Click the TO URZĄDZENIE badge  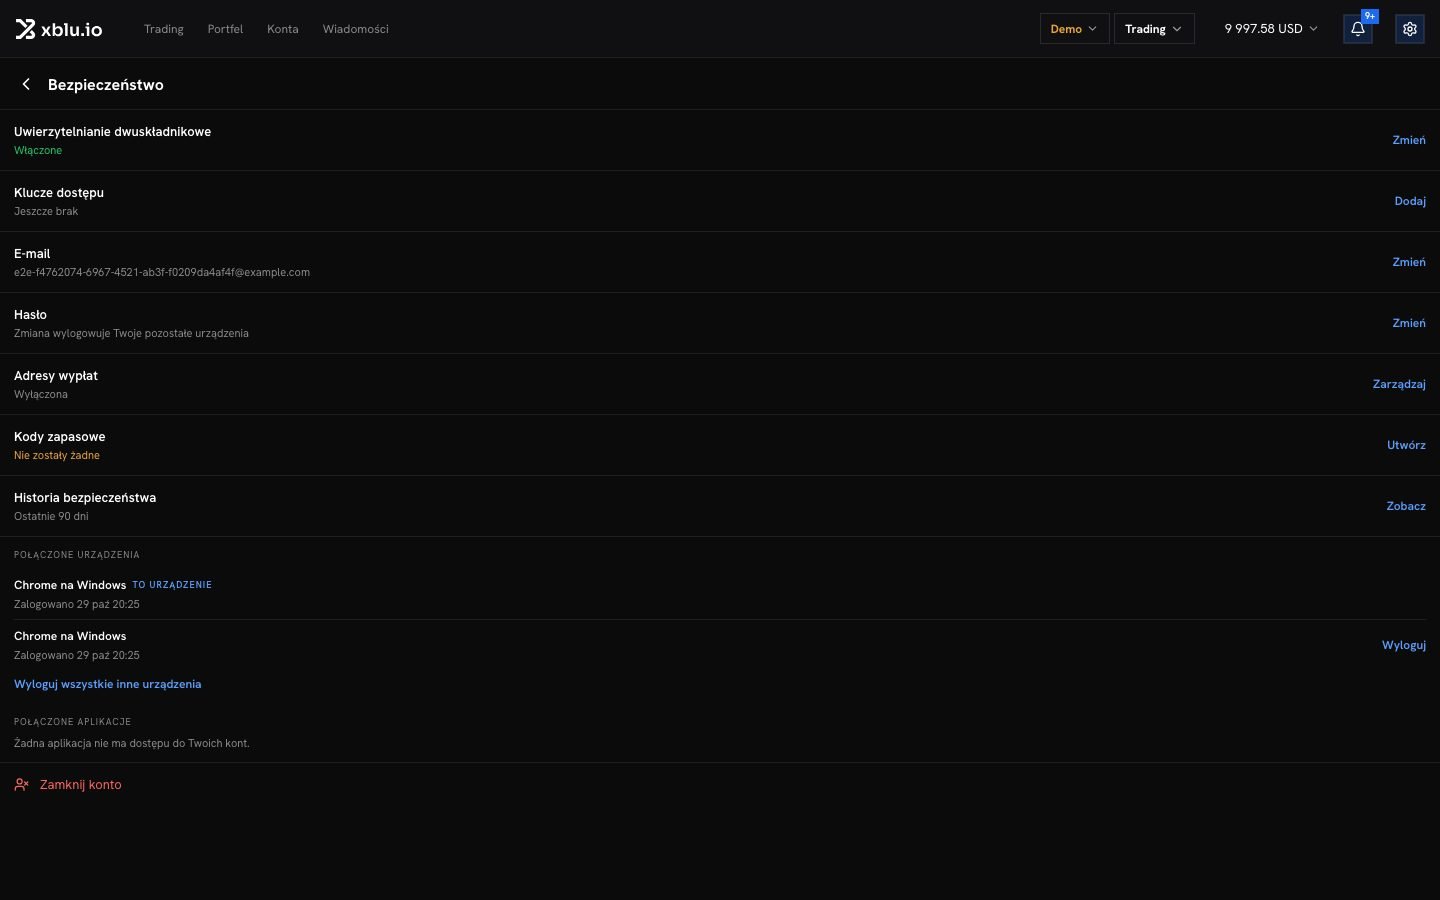click(172, 585)
